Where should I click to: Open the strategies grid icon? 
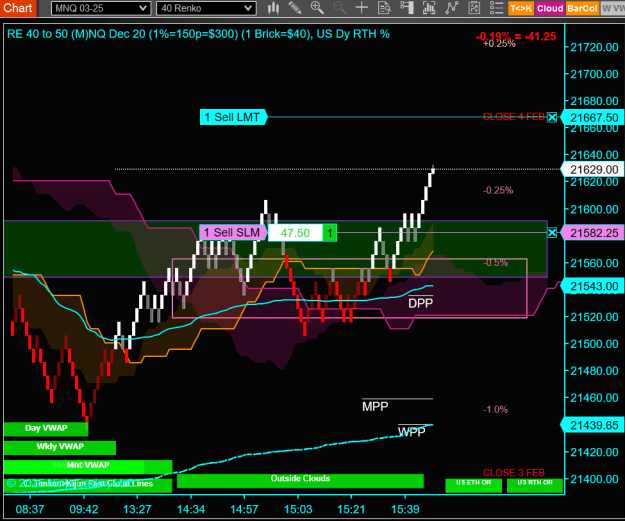click(474, 8)
